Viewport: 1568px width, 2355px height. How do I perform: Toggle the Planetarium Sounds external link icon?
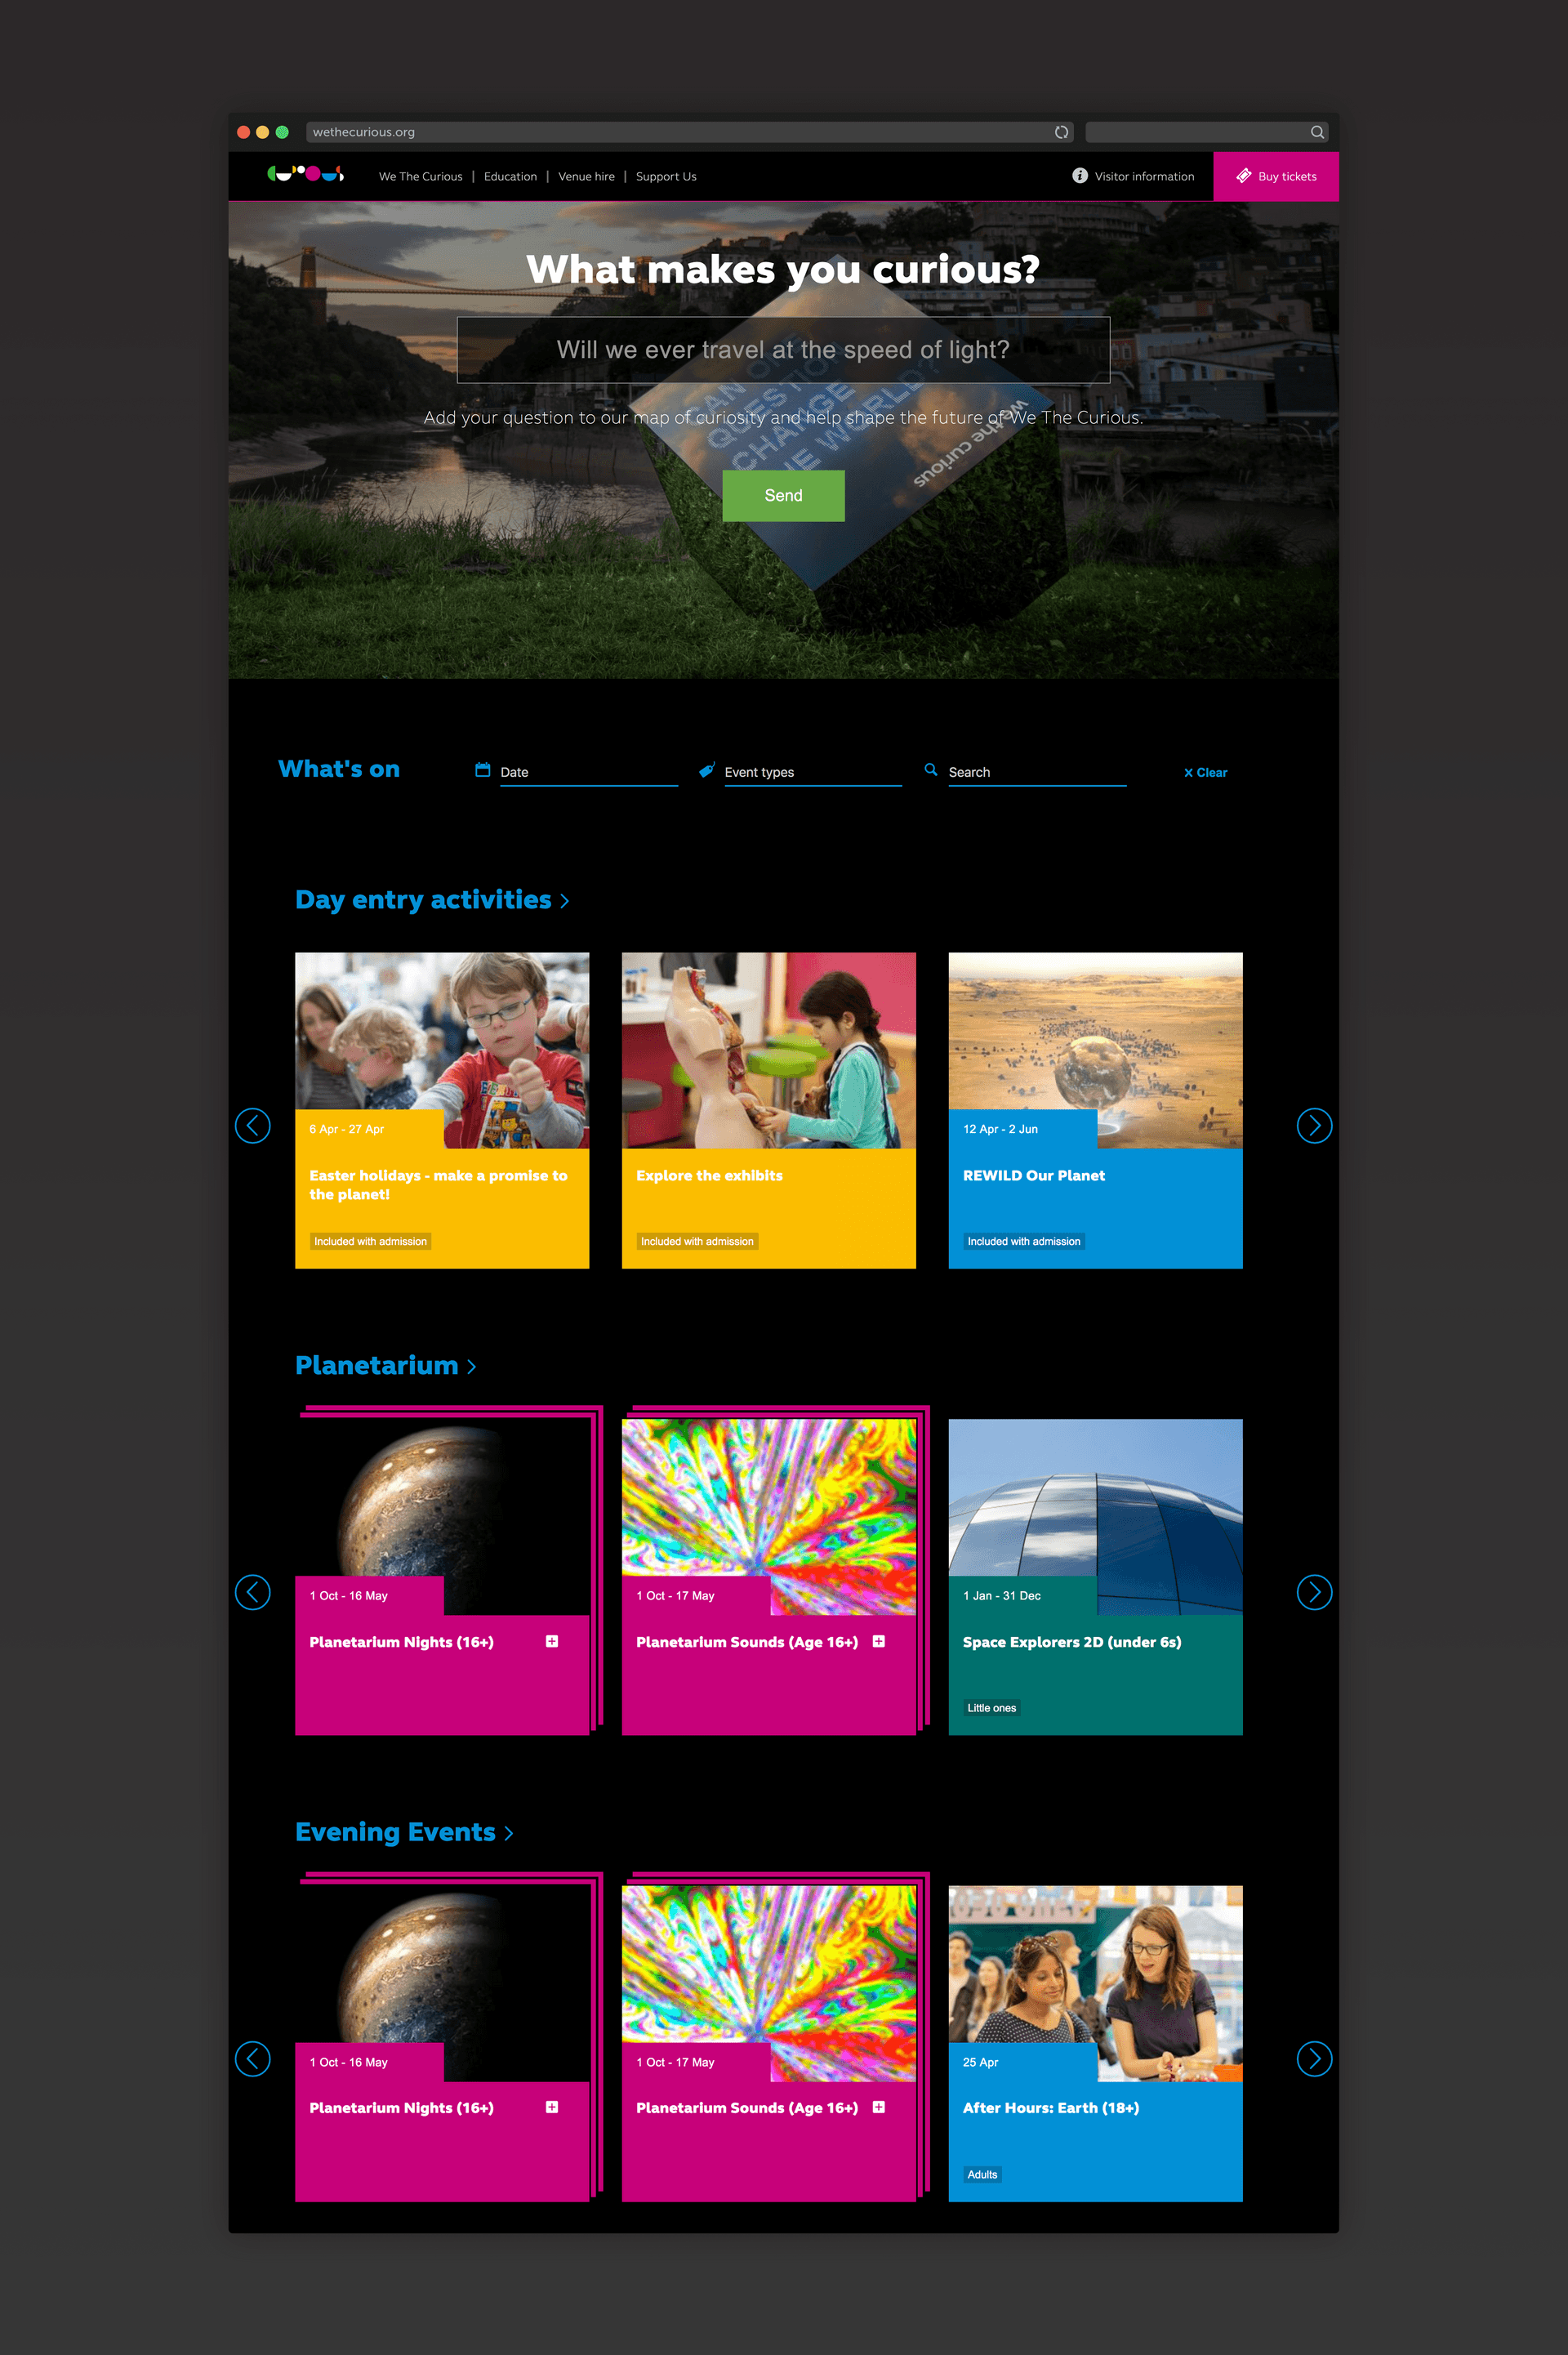pos(885,1641)
